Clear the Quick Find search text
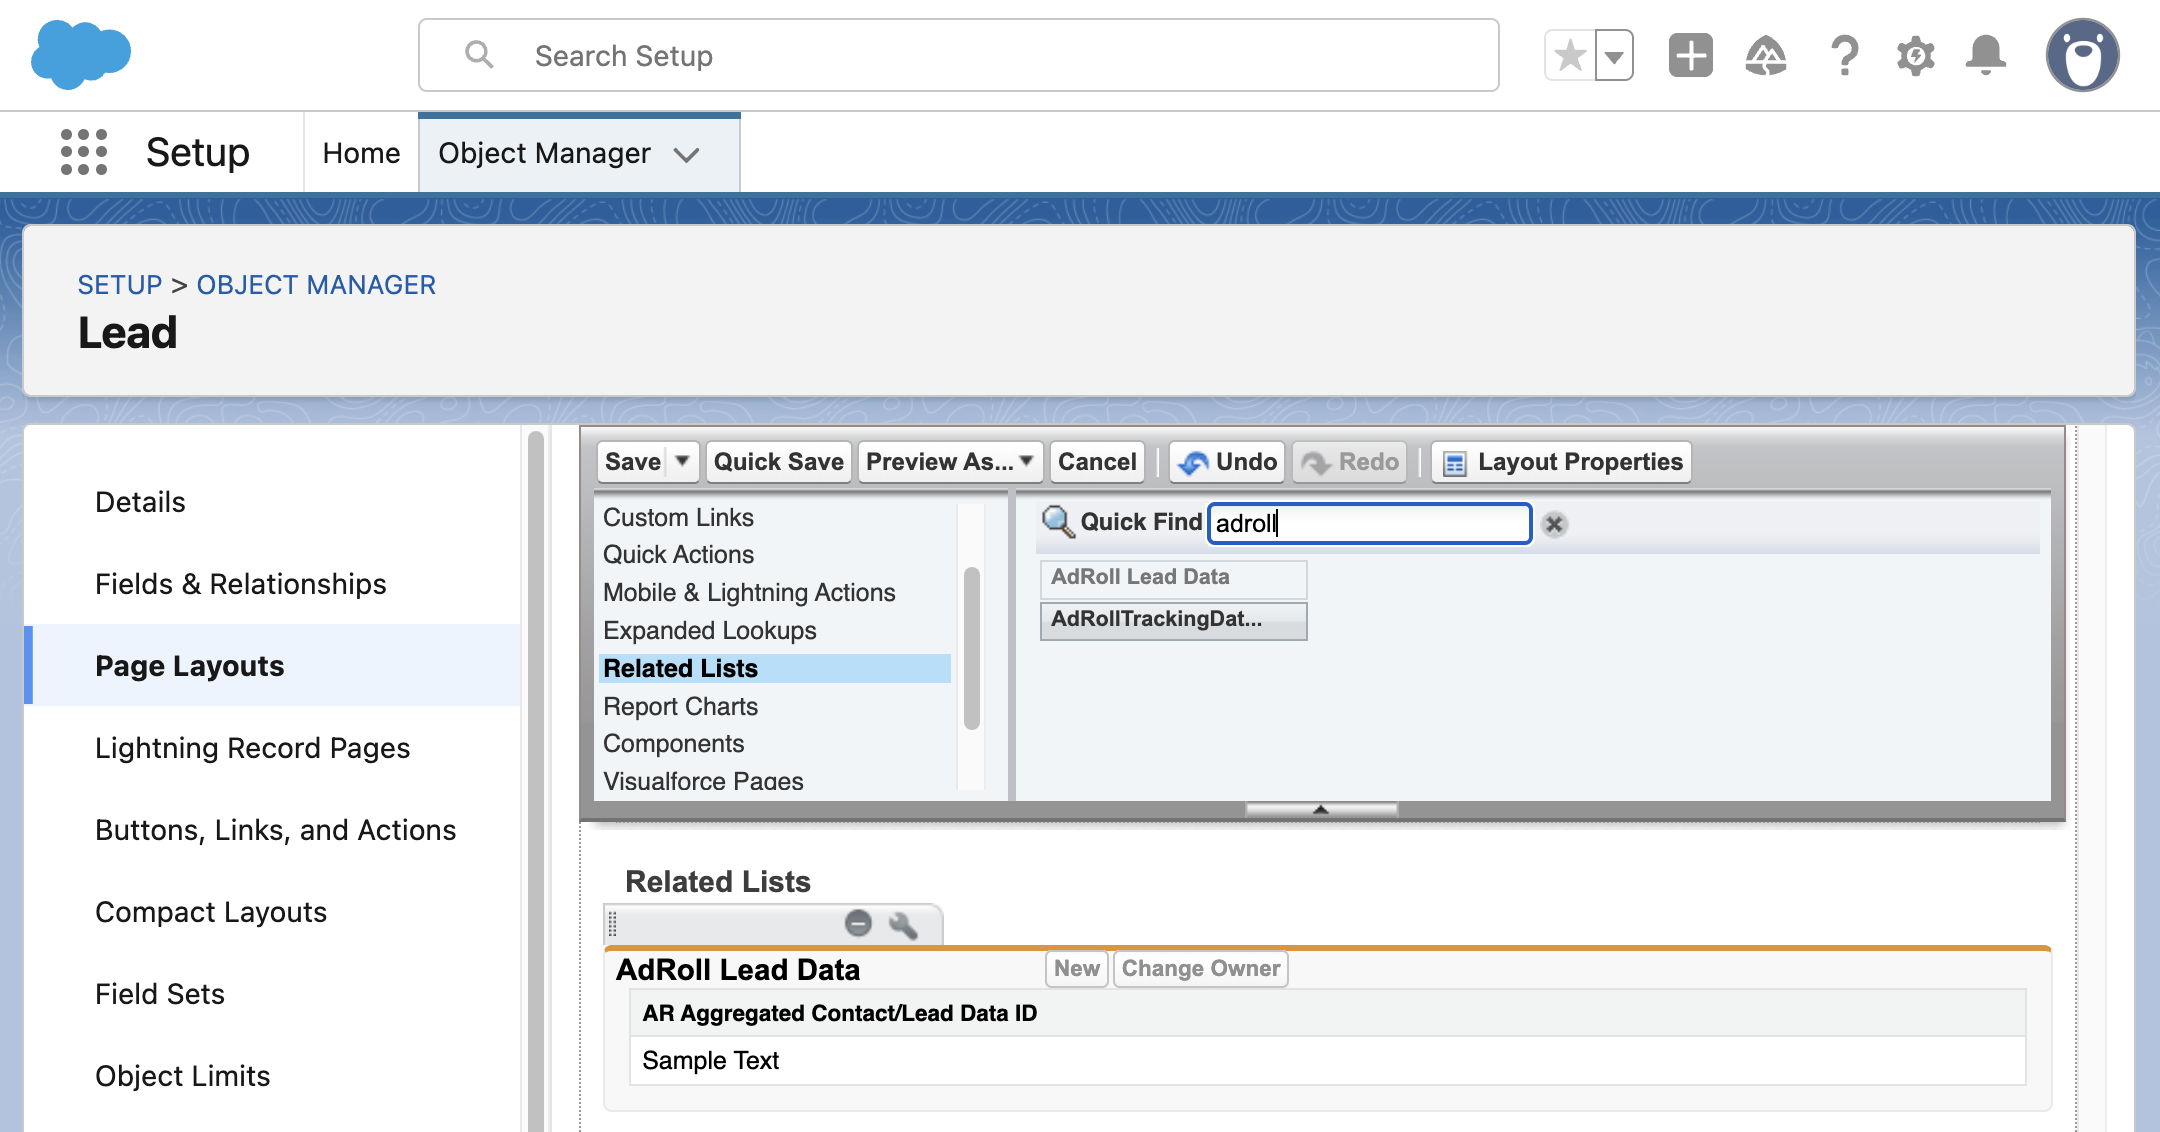The image size is (2160, 1132). [1554, 524]
